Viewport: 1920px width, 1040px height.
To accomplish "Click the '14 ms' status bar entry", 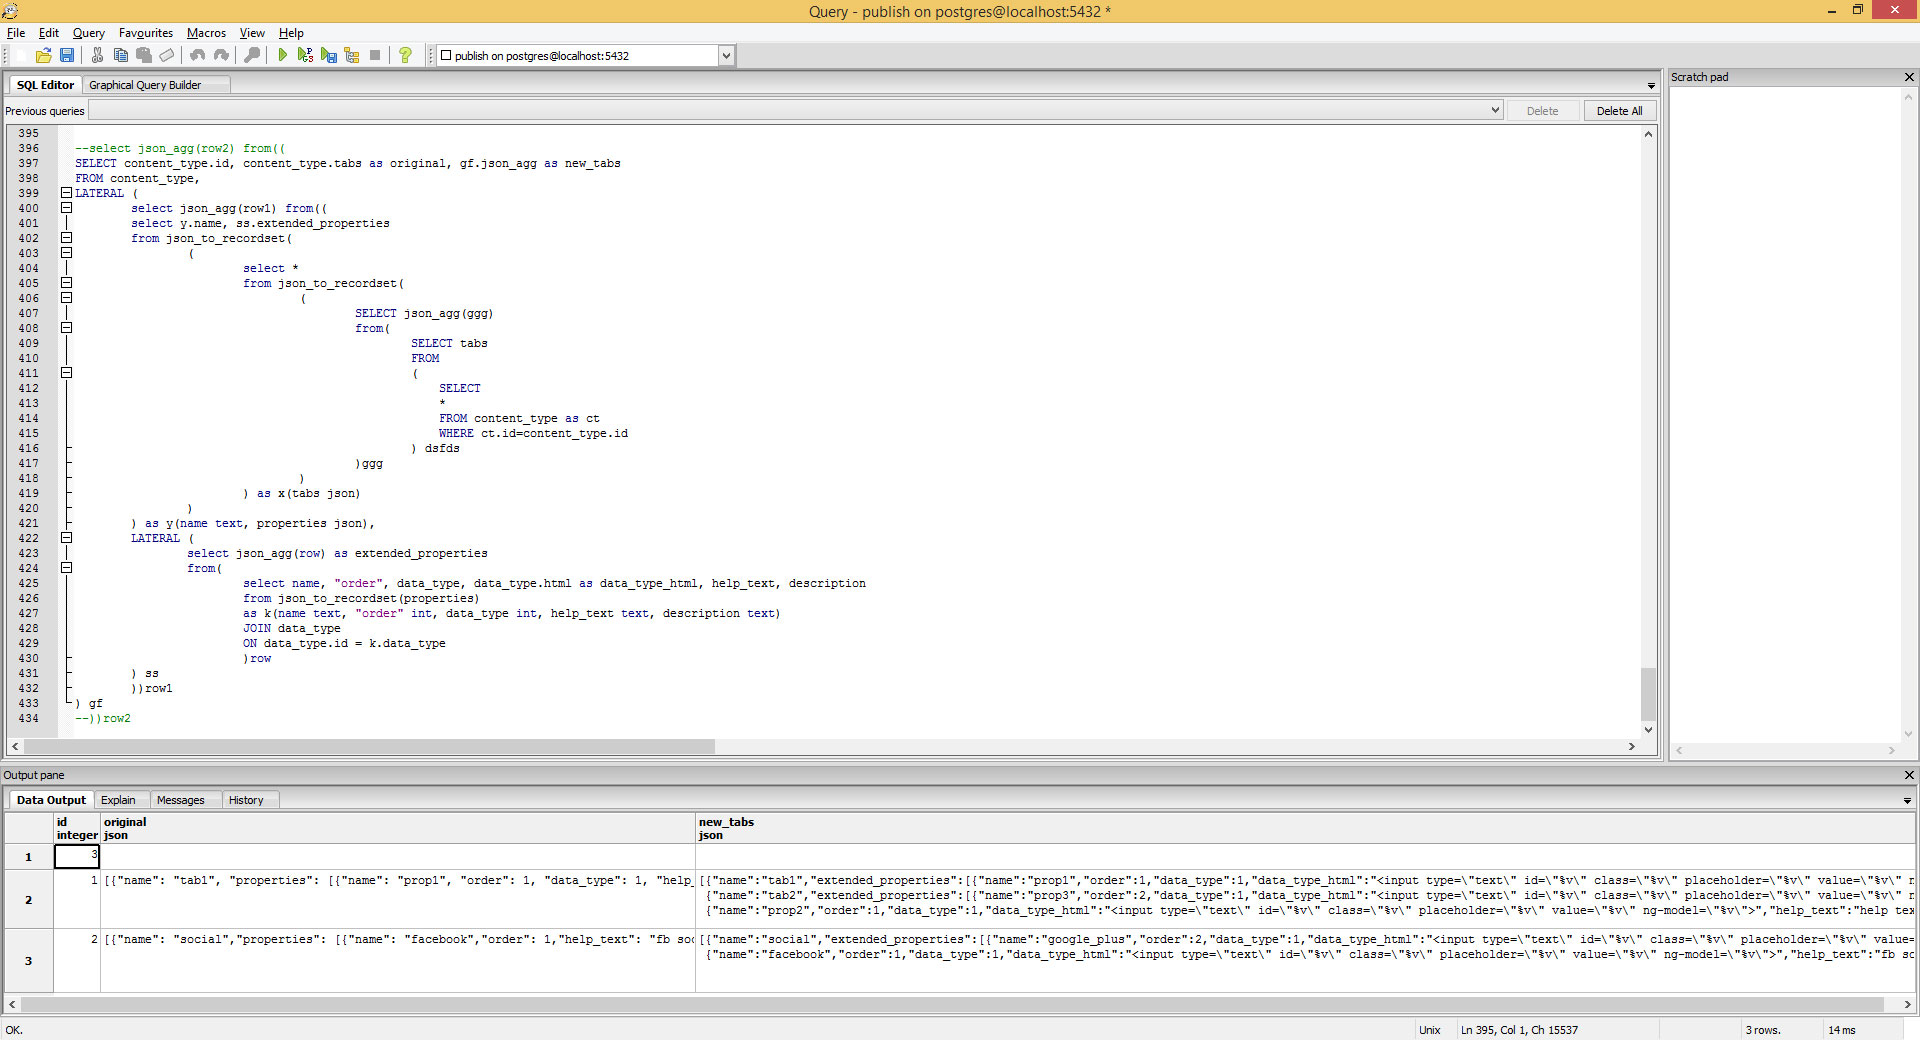I will tap(1842, 1030).
